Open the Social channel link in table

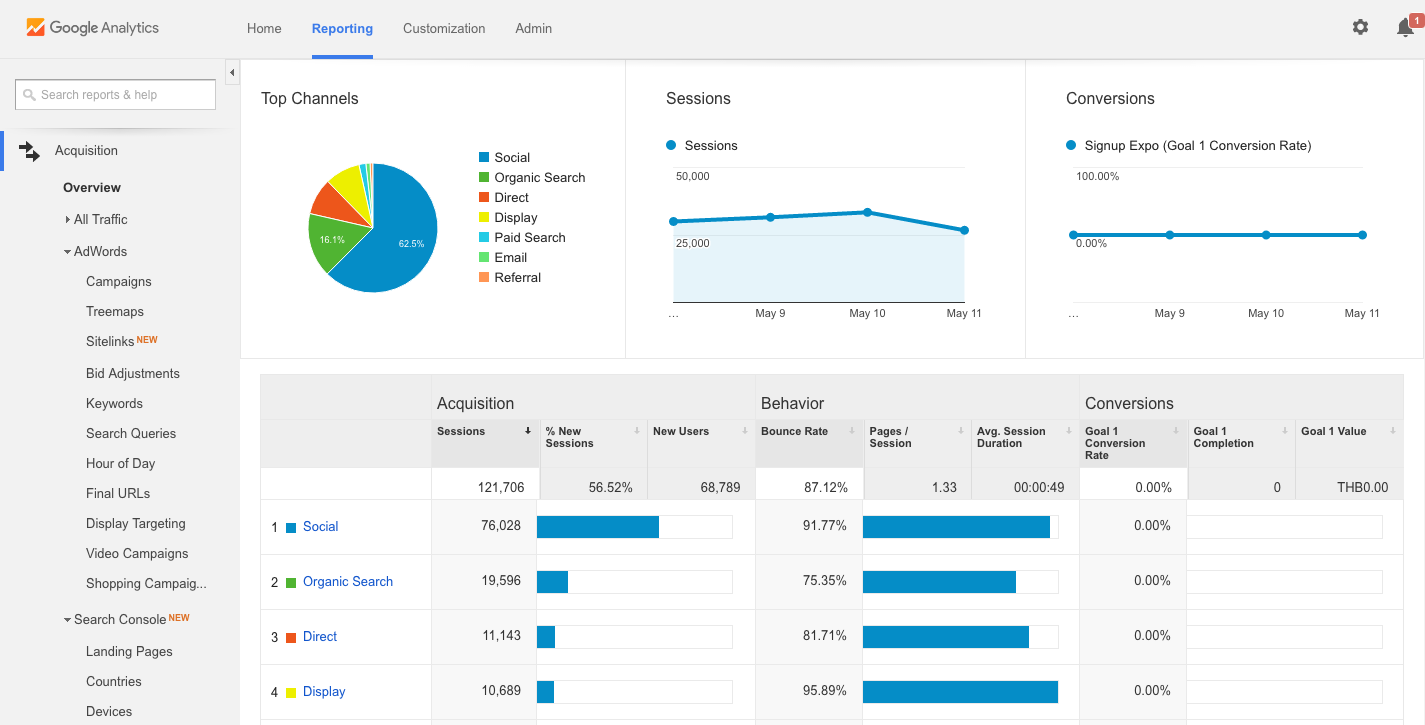click(x=320, y=526)
